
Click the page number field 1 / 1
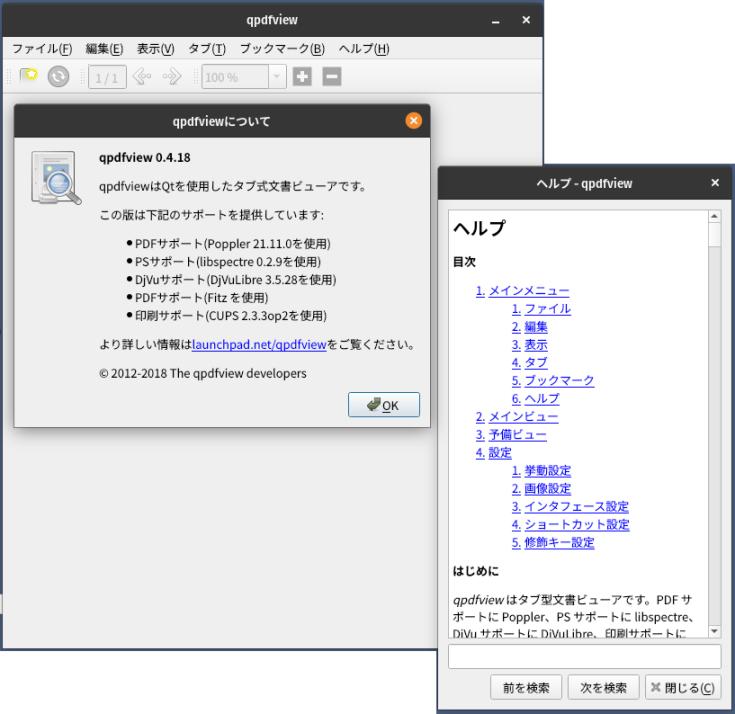pyautogui.click(x=107, y=77)
